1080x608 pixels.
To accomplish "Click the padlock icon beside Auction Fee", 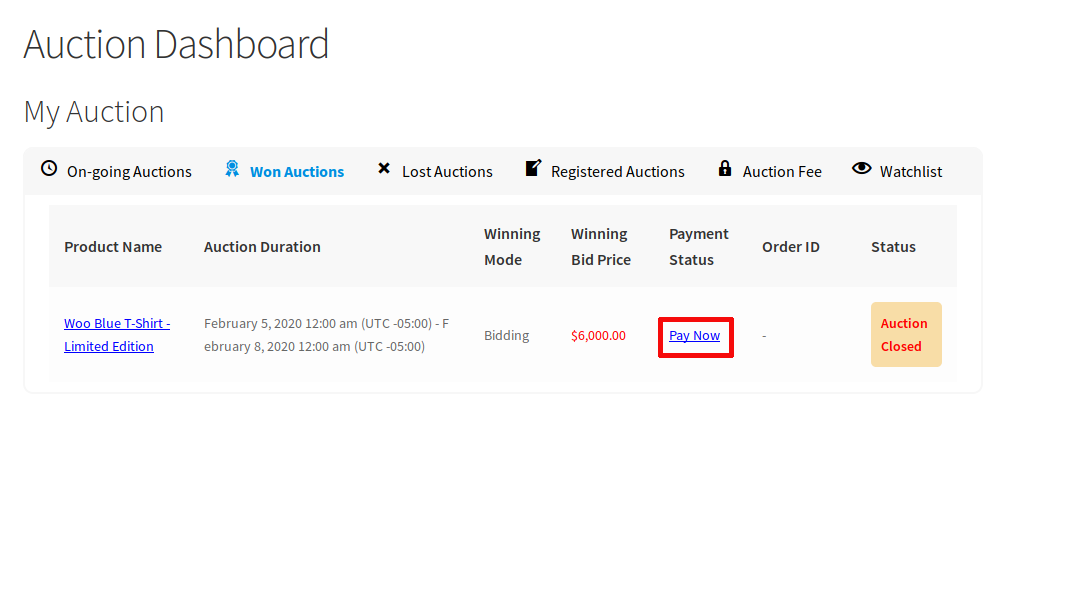I will tap(725, 168).
